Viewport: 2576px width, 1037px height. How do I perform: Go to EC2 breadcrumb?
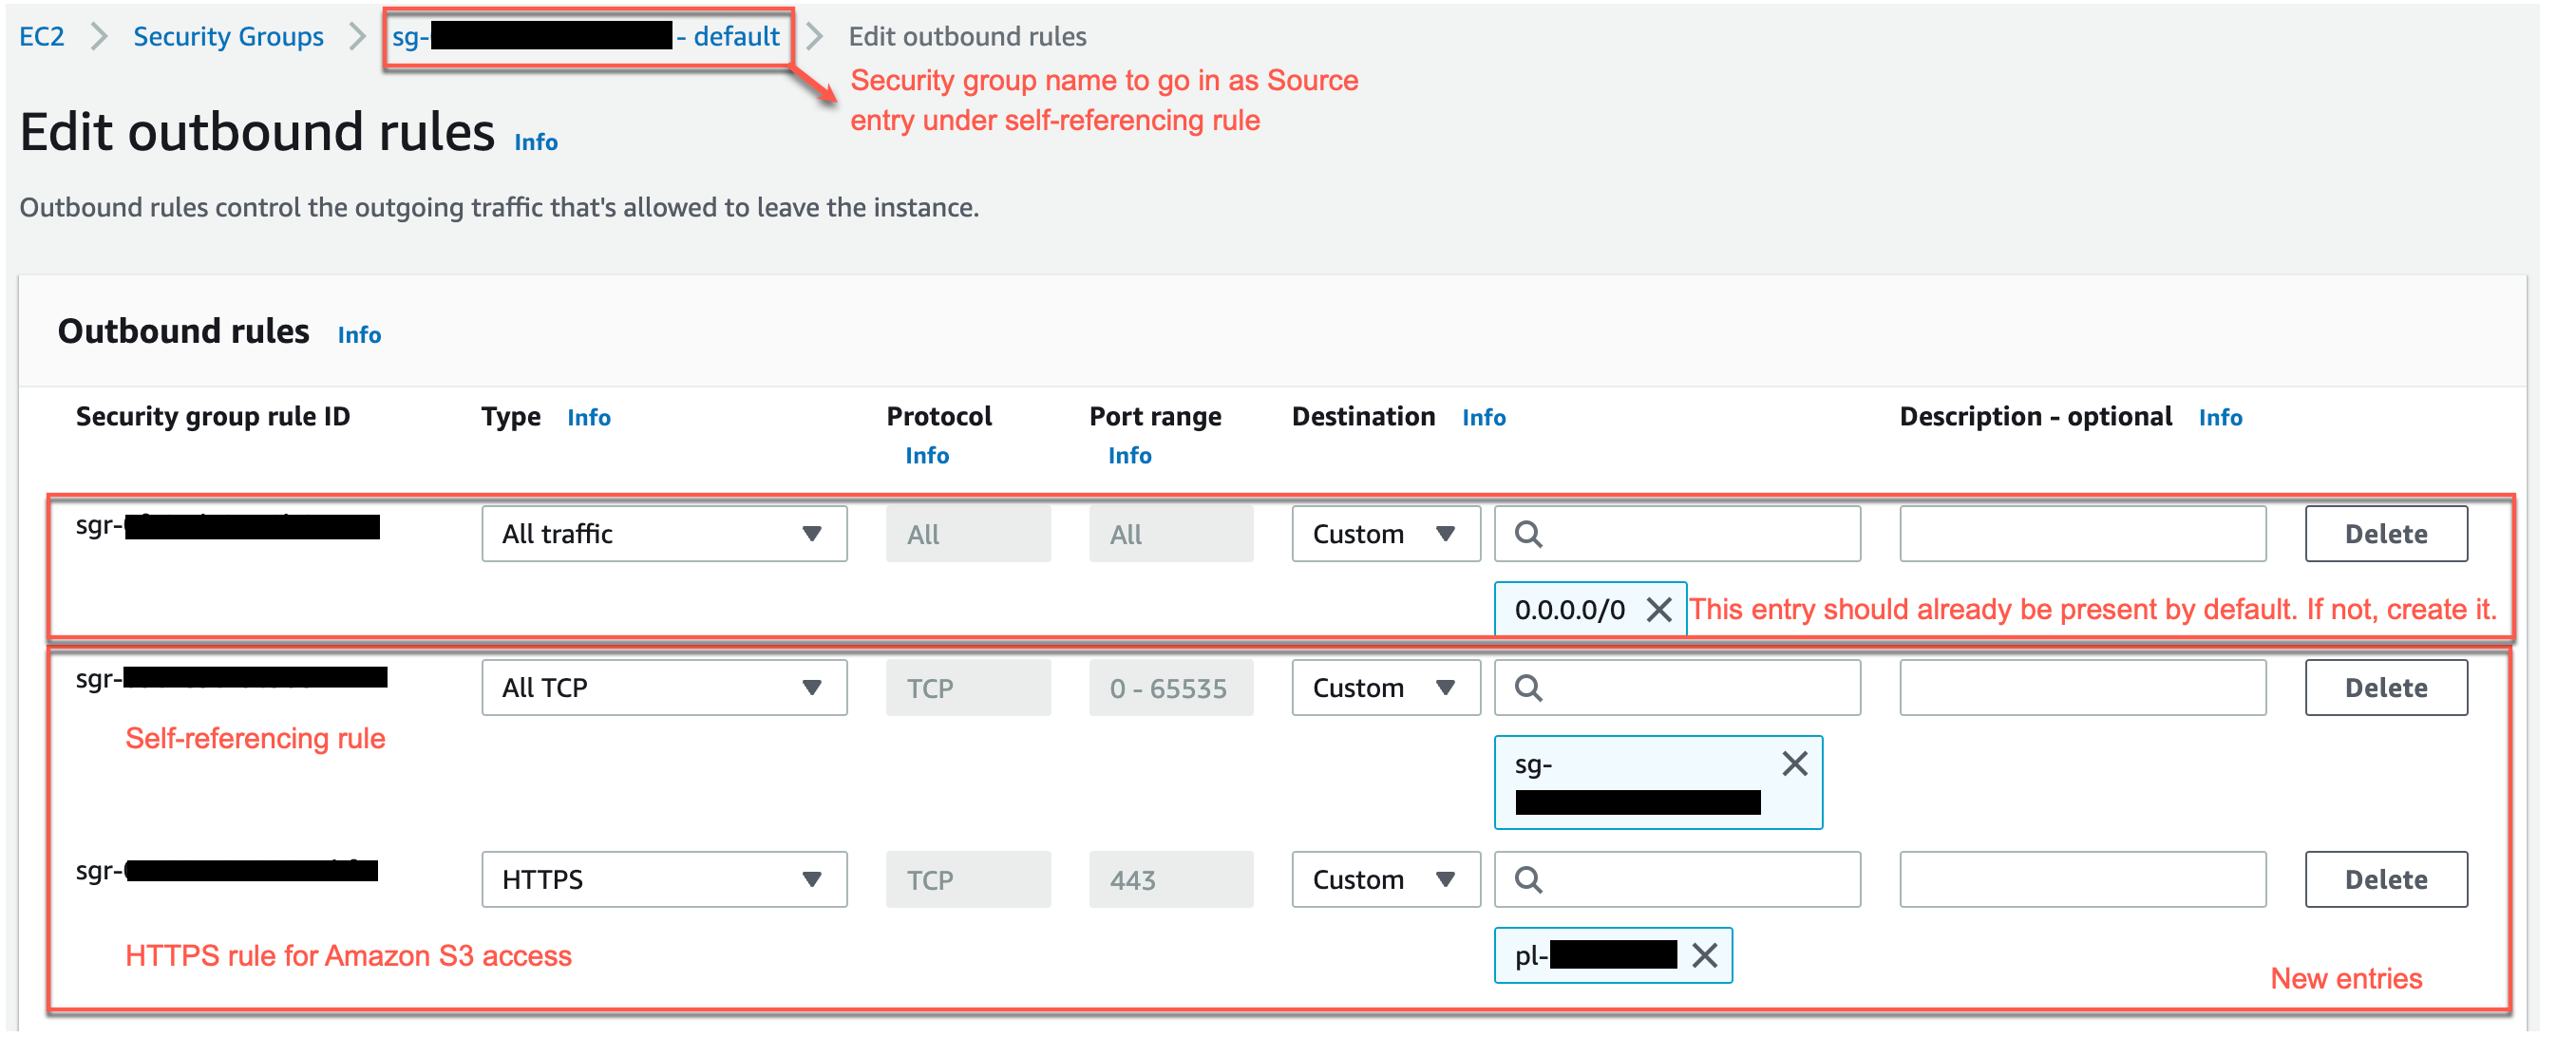(41, 37)
